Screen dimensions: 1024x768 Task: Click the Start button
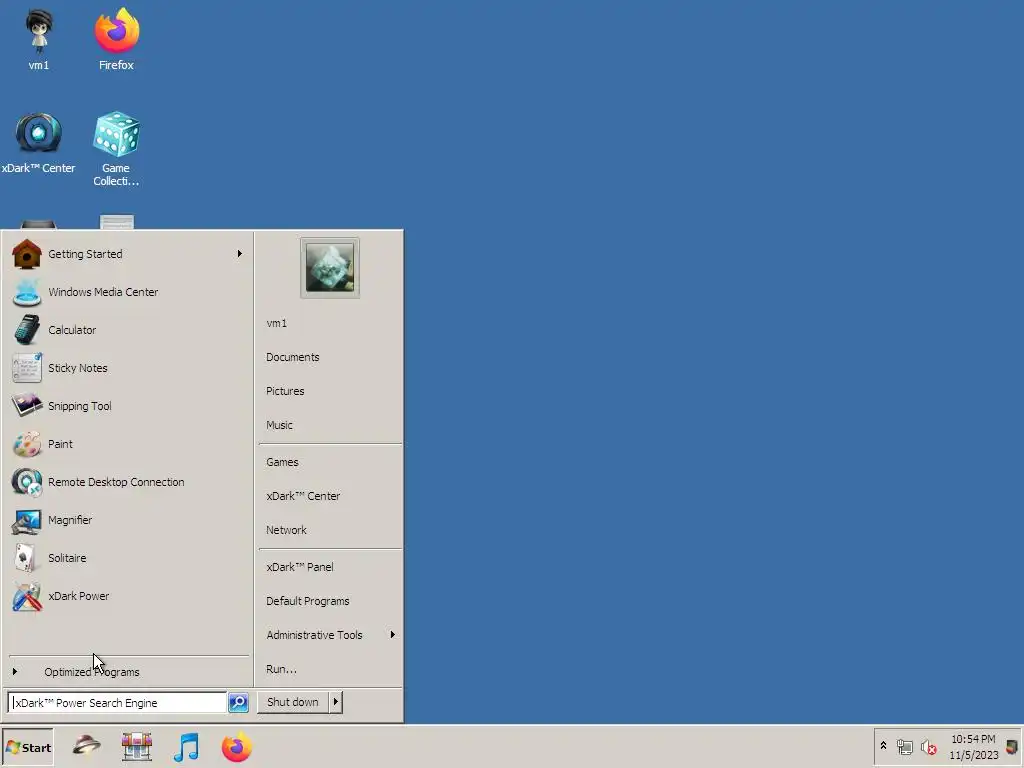click(27, 747)
